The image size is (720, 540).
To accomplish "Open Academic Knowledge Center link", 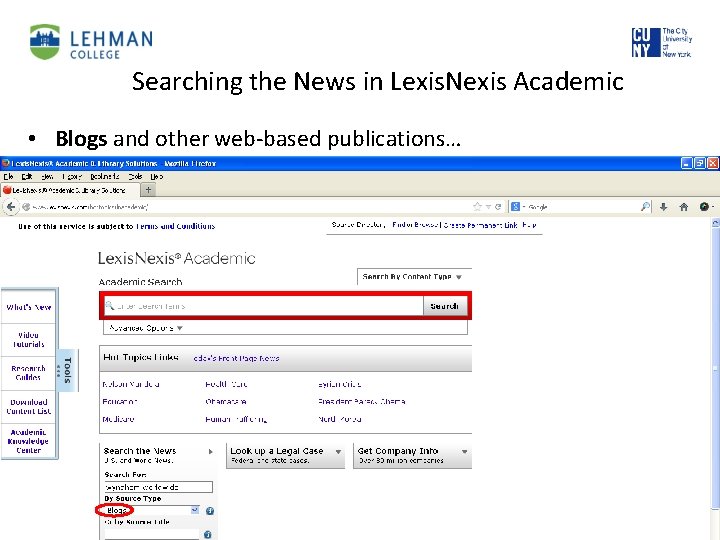I will click(x=28, y=441).
